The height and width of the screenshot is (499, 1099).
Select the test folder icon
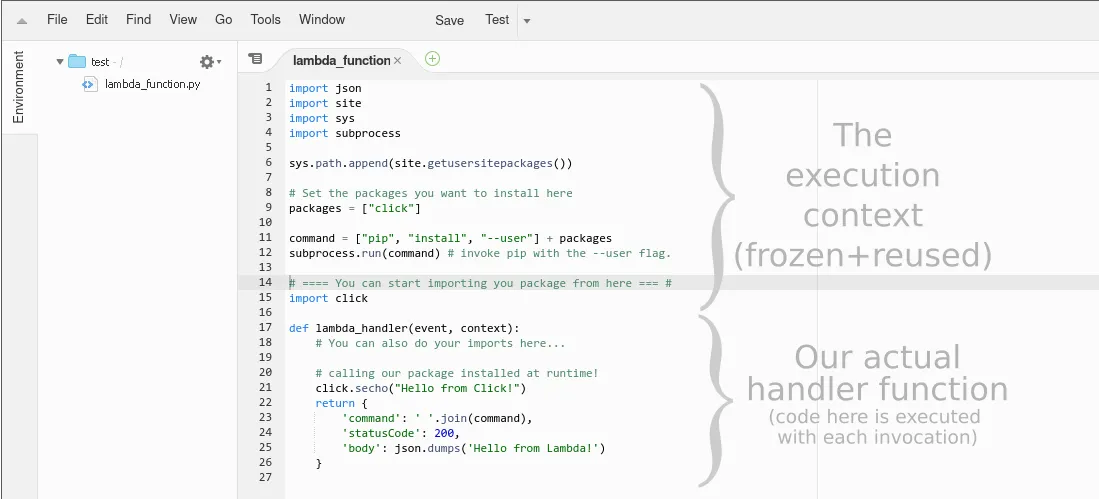(x=77, y=62)
